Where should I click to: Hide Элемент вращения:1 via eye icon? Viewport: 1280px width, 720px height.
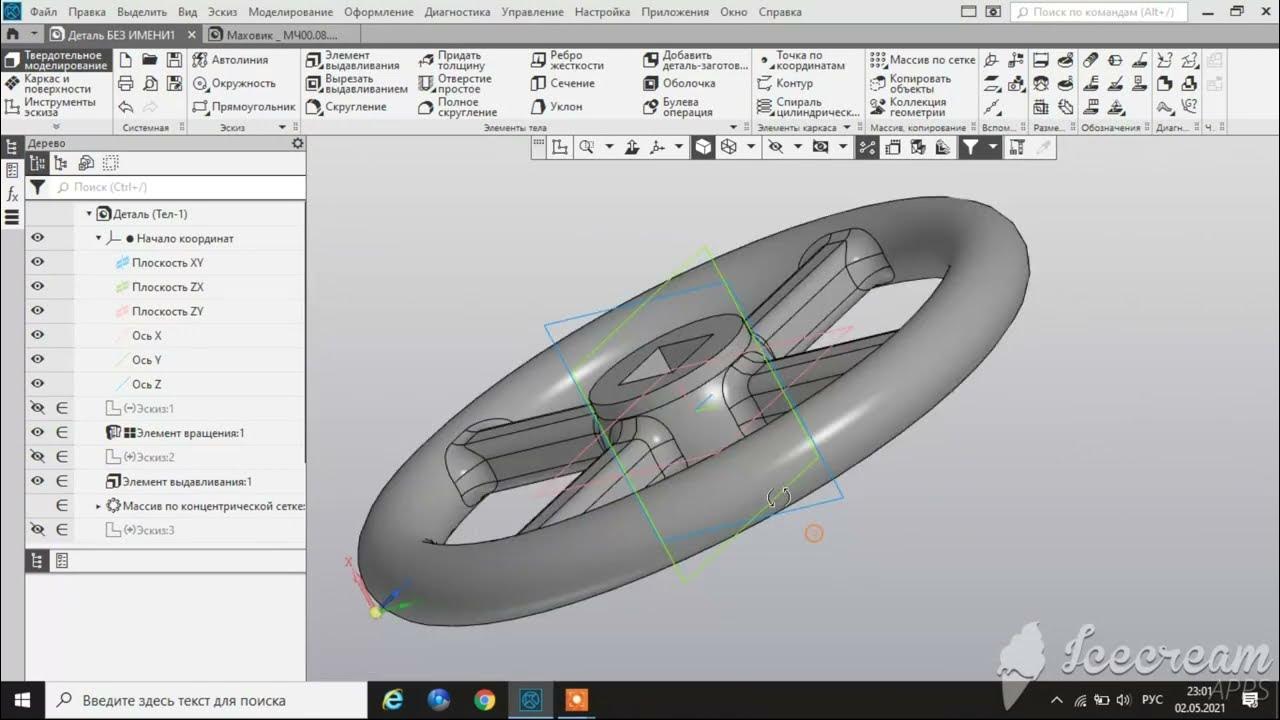(38, 432)
